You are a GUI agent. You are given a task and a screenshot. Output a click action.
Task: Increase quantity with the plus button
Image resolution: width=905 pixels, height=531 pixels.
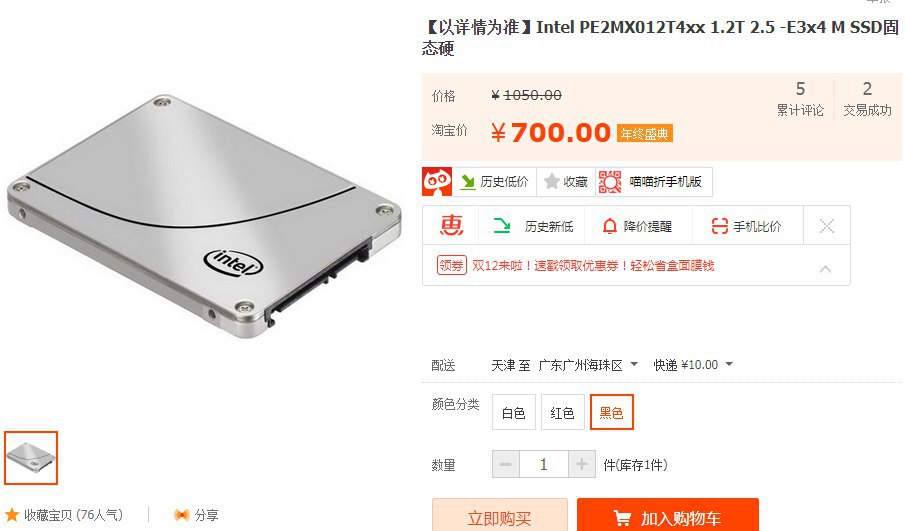point(582,464)
